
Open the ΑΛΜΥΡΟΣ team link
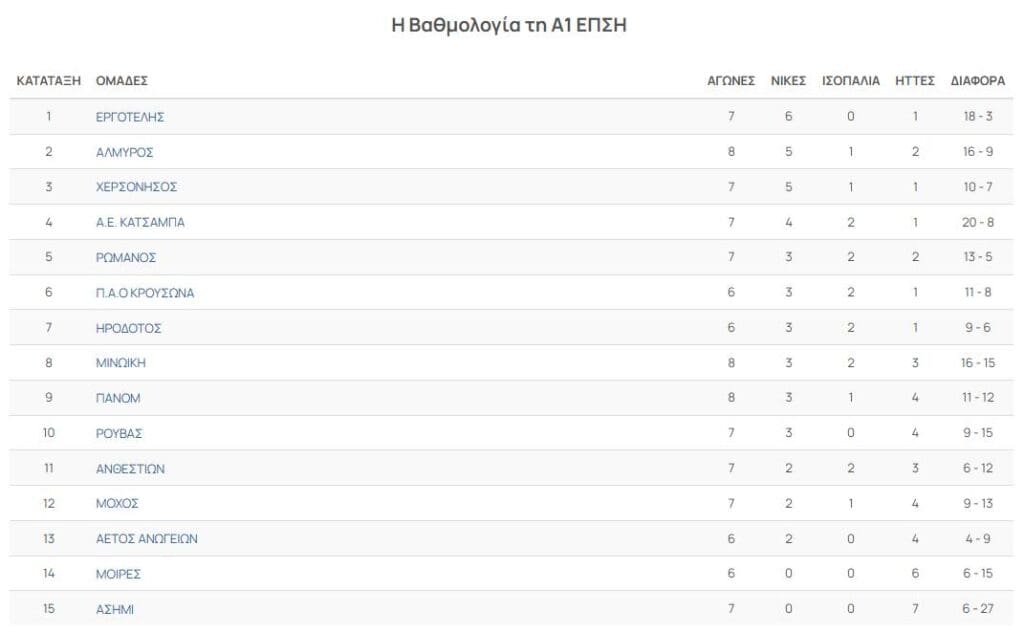click(125, 152)
